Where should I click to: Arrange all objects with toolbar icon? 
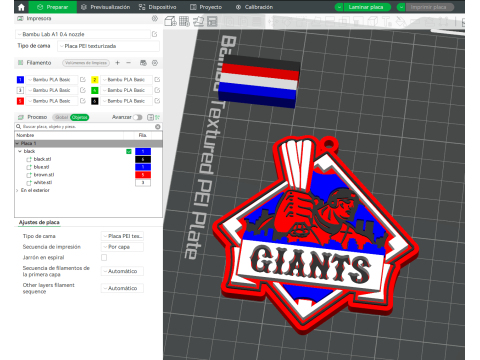coord(212,22)
